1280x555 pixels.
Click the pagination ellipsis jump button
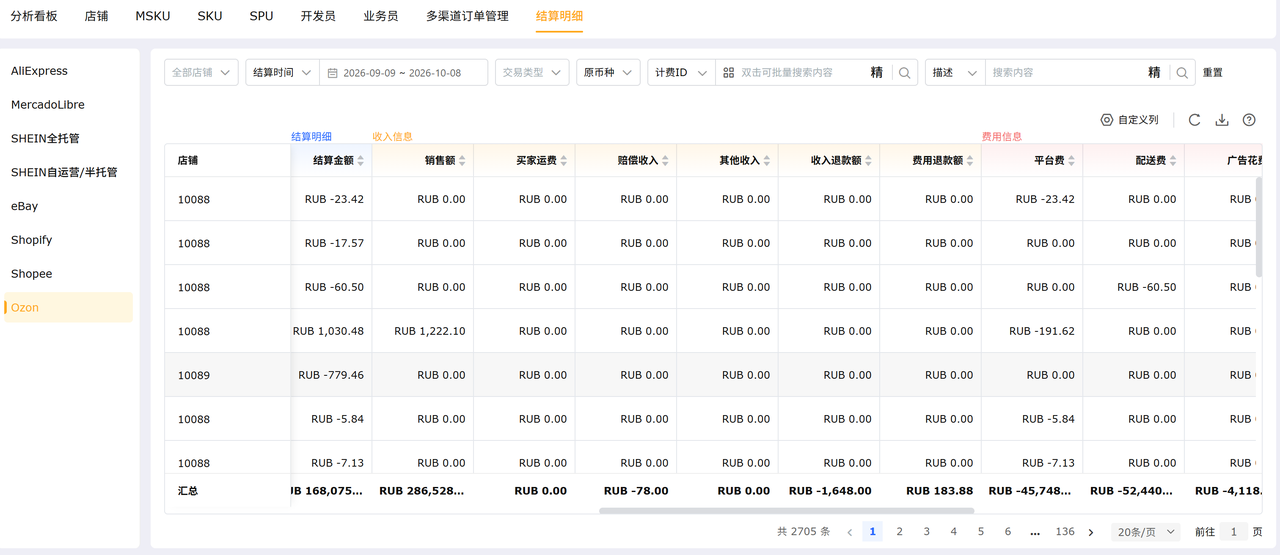tap(1035, 532)
